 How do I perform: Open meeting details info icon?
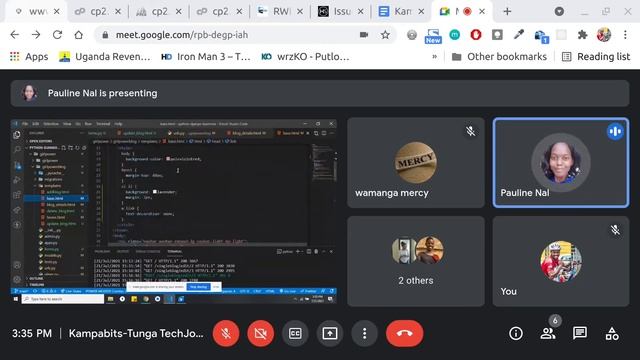click(516, 333)
